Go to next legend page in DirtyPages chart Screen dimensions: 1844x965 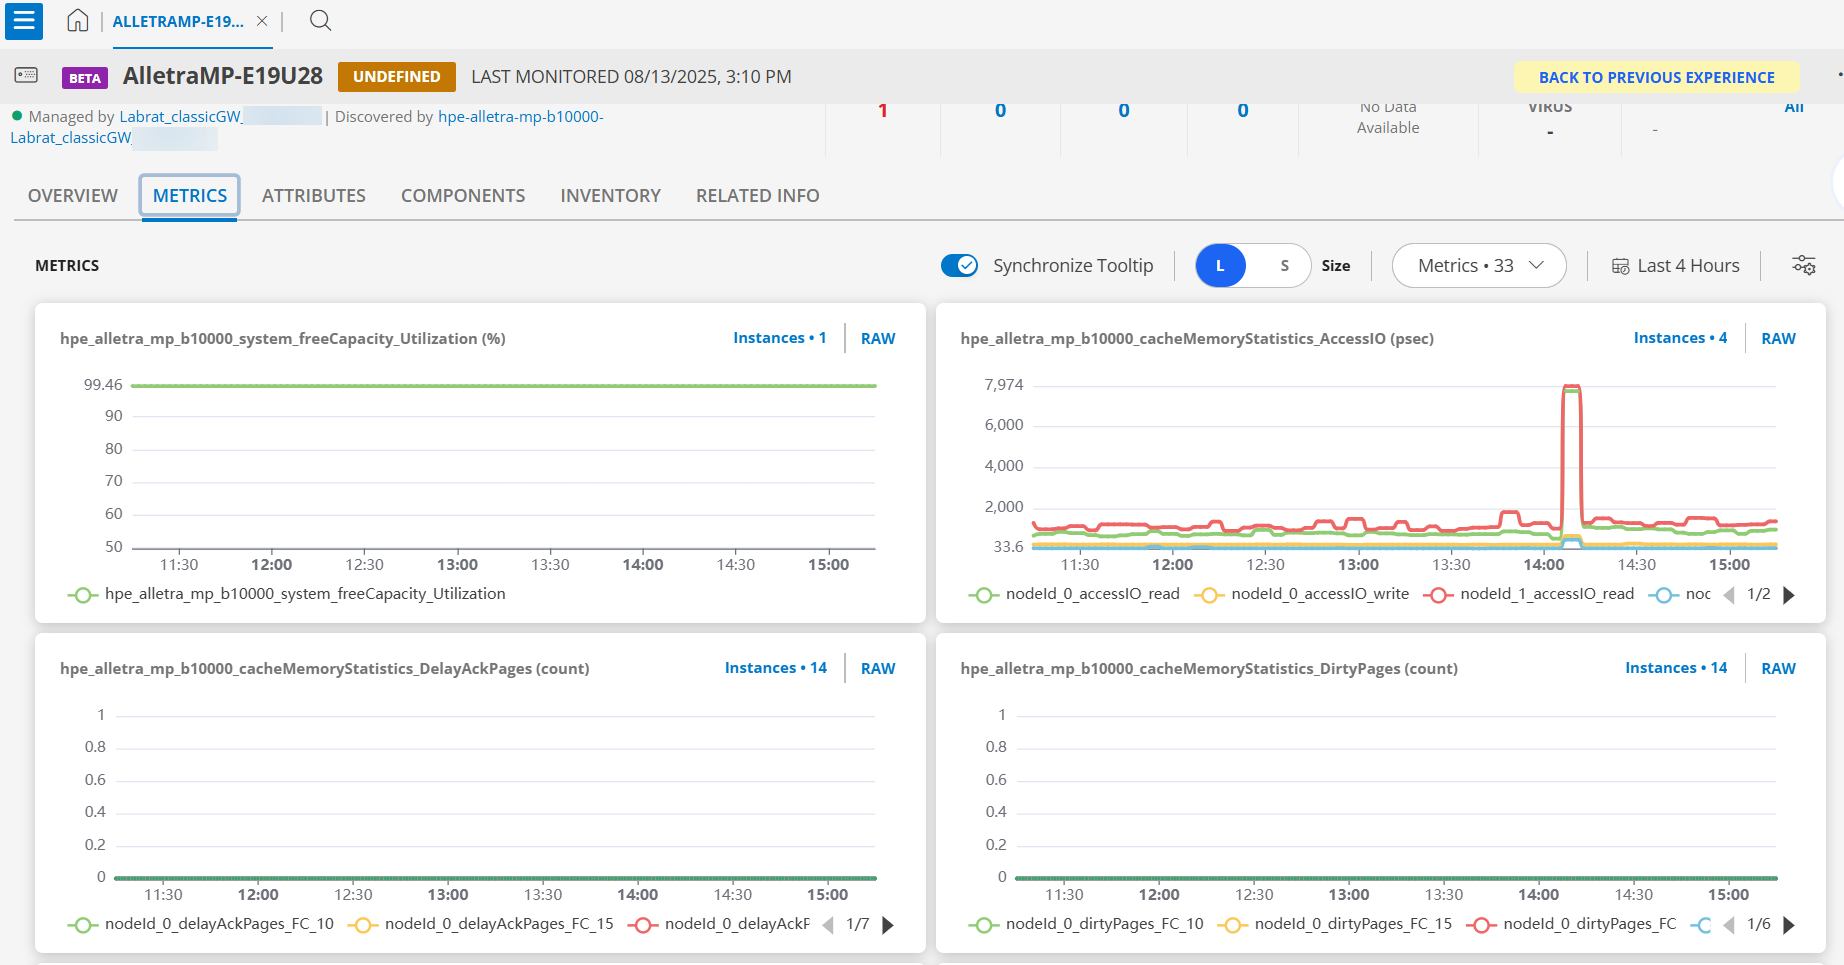(1789, 925)
